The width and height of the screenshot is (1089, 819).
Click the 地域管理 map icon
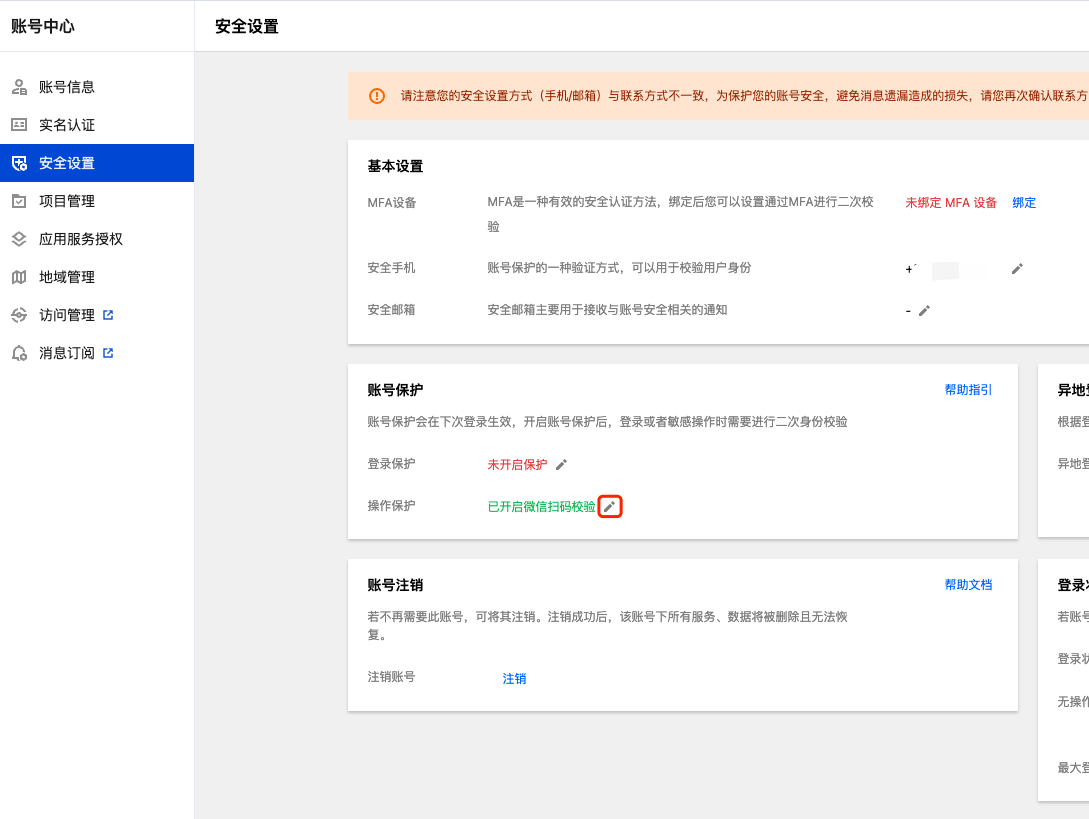click(x=19, y=277)
